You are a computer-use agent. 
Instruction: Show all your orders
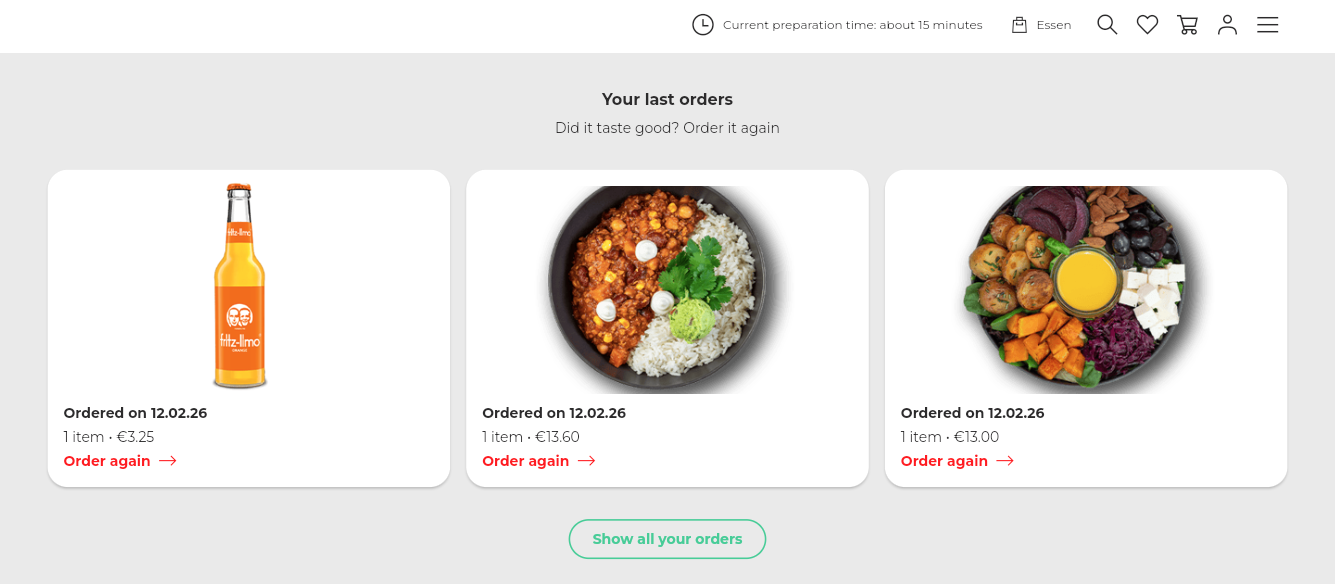(x=667, y=539)
